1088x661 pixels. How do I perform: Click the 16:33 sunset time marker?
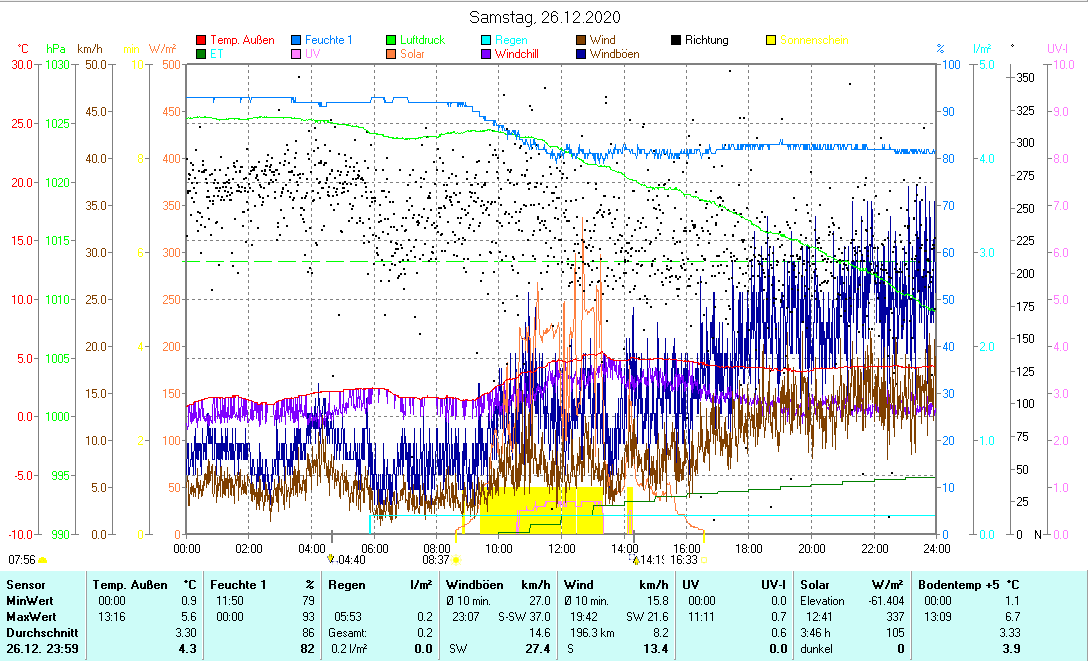tap(684, 560)
